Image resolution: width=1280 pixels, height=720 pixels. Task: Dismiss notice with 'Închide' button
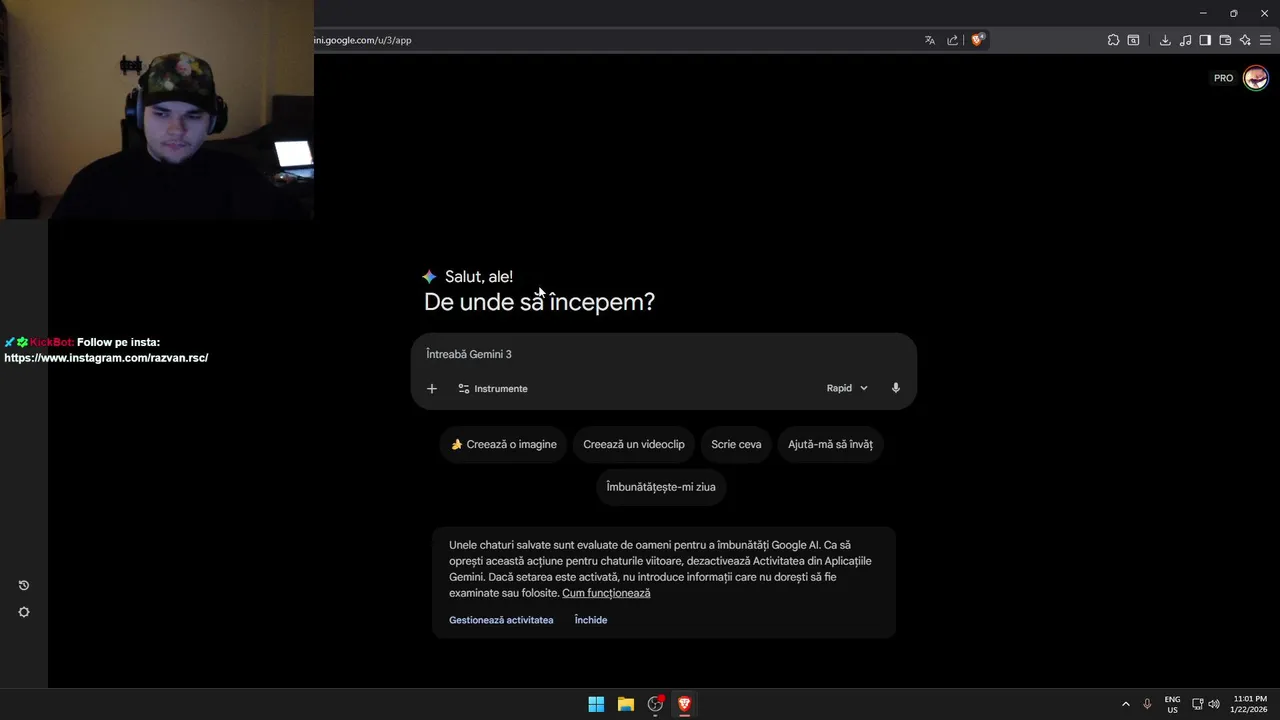(591, 620)
